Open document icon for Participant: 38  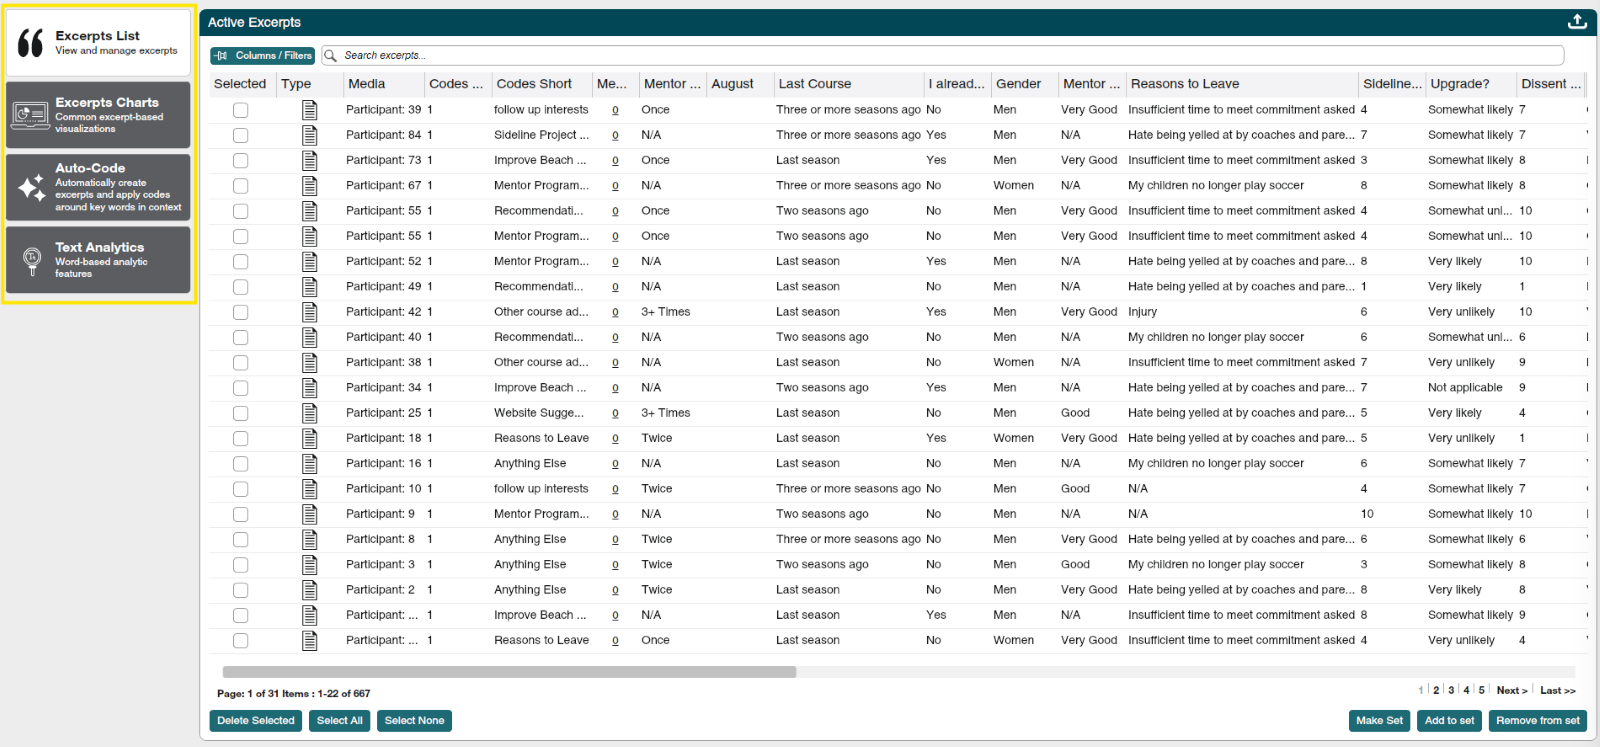tap(310, 362)
